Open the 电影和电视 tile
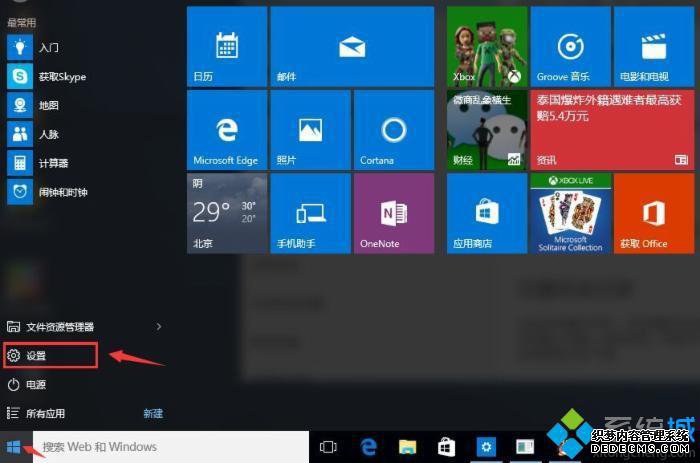Screen dimensions: 700x463 point(654,46)
